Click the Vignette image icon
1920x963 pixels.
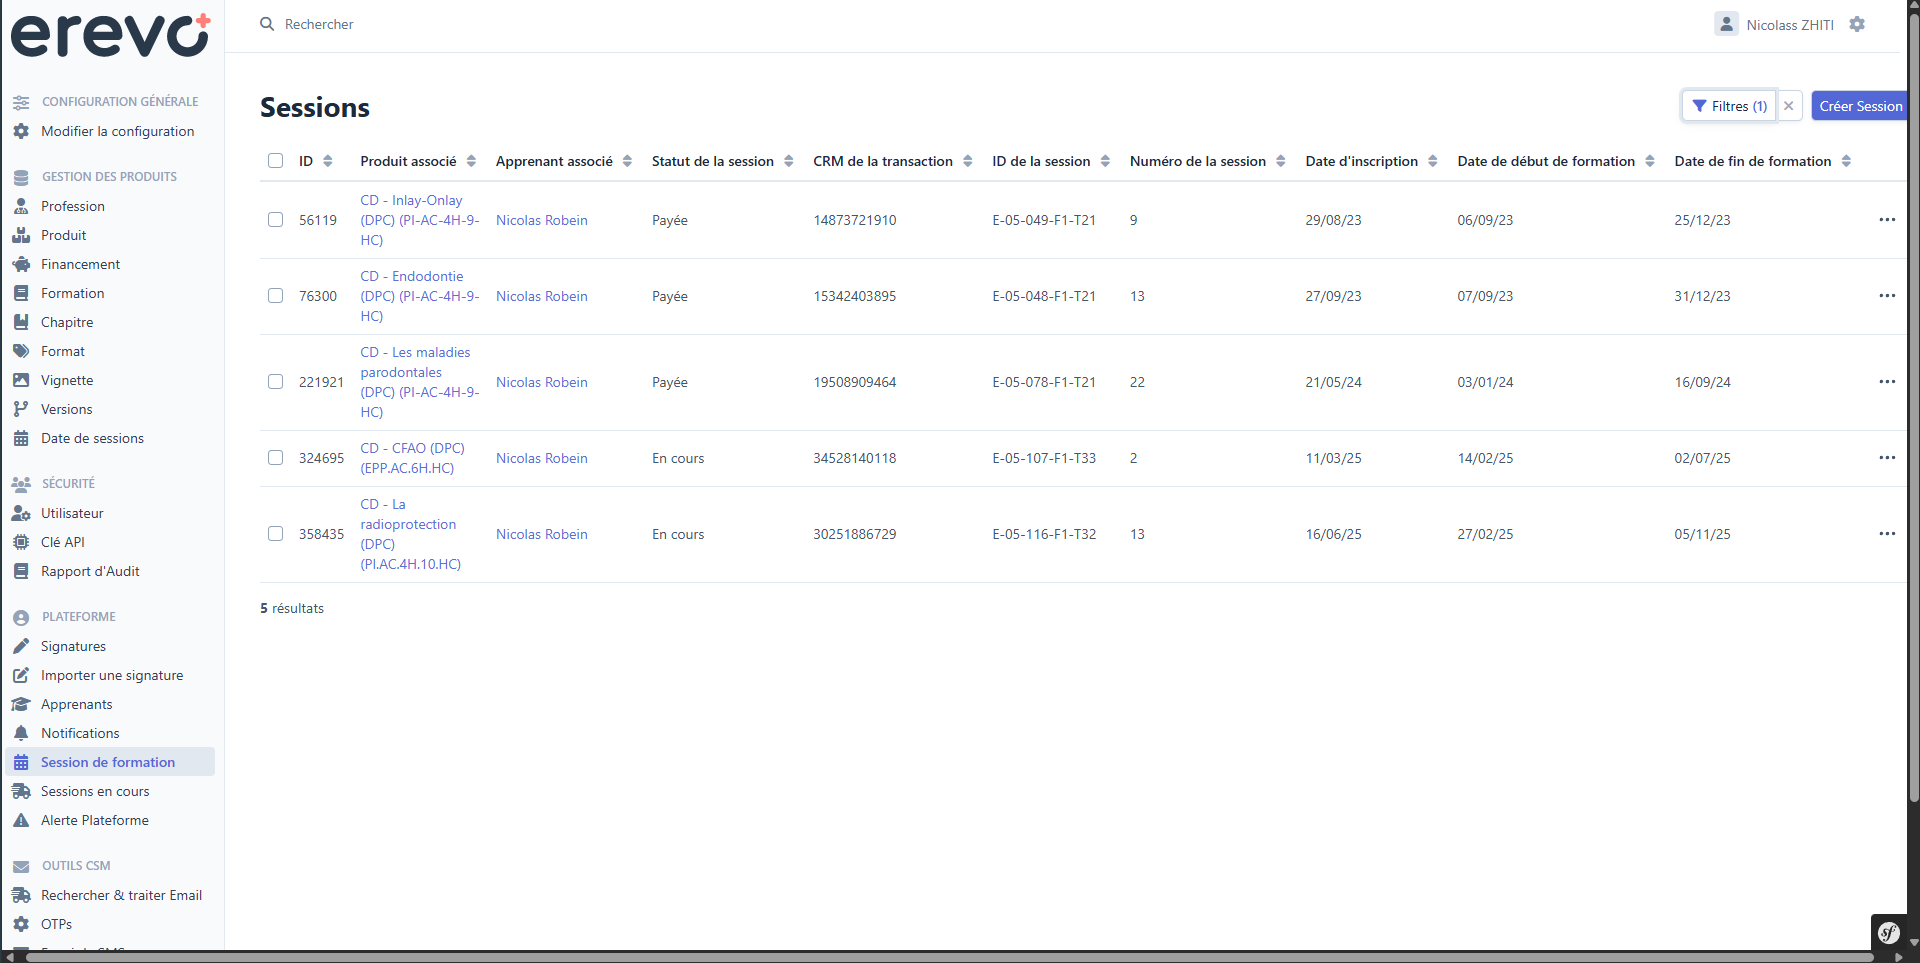tap(21, 380)
